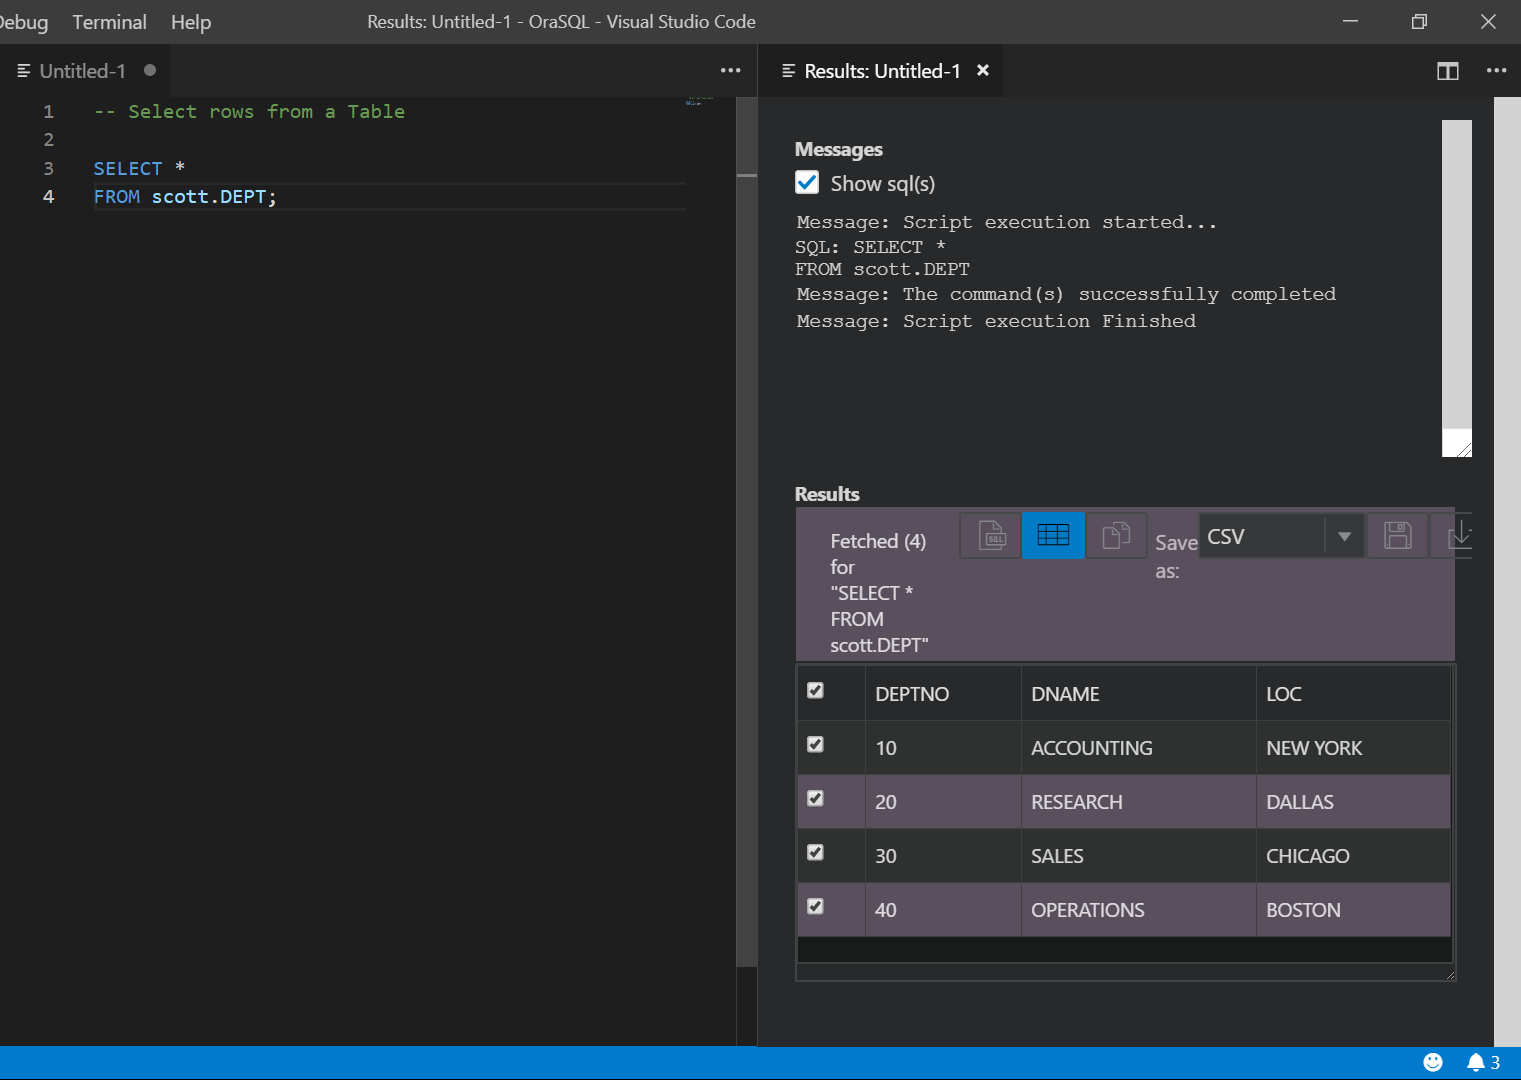Screen dimensions: 1521x1080
Task: Open the Terminal menu
Action: 109,22
